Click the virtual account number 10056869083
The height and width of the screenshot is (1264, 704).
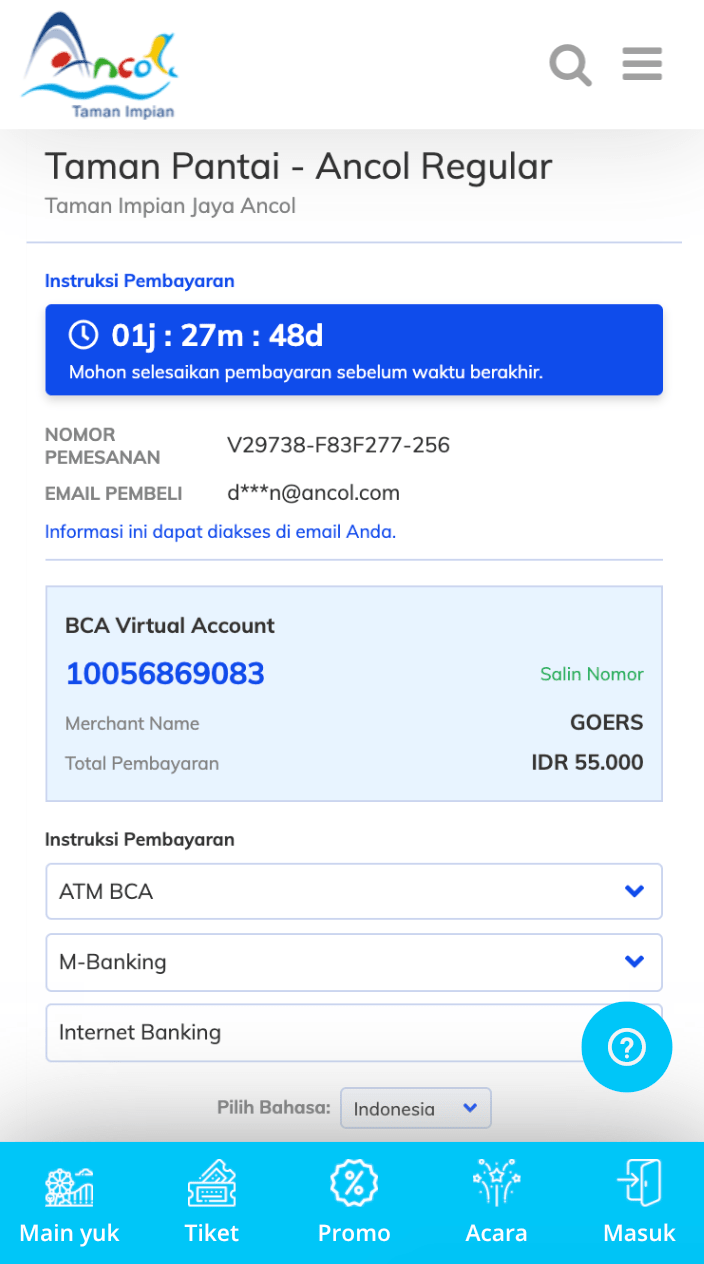[x=165, y=674]
